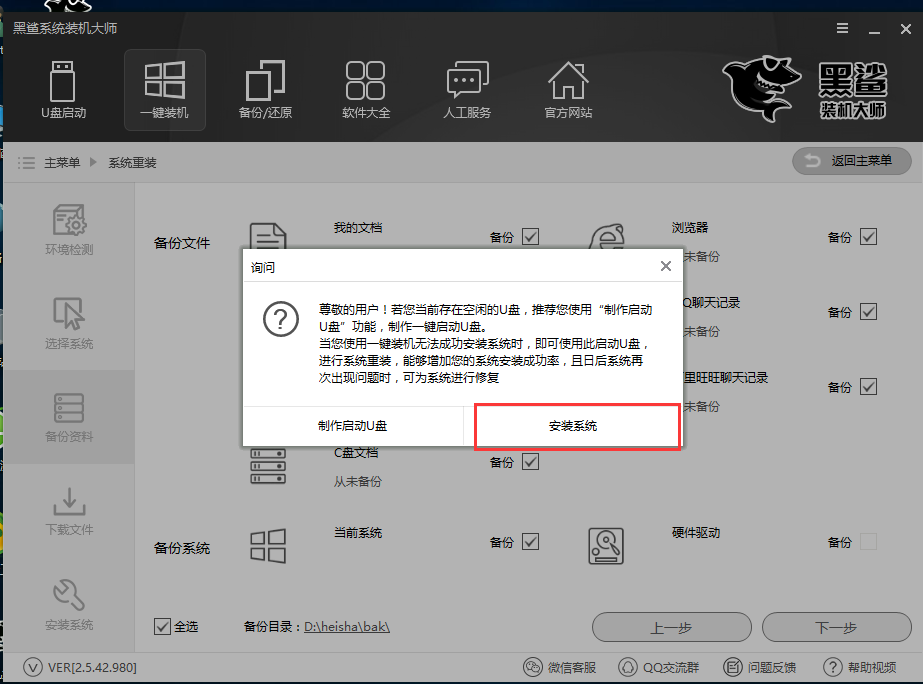Image resolution: width=923 pixels, height=684 pixels.
Task: Toggle 阿里旺旺聊天记录 backup checkbox
Action: pyautogui.click(x=868, y=387)
